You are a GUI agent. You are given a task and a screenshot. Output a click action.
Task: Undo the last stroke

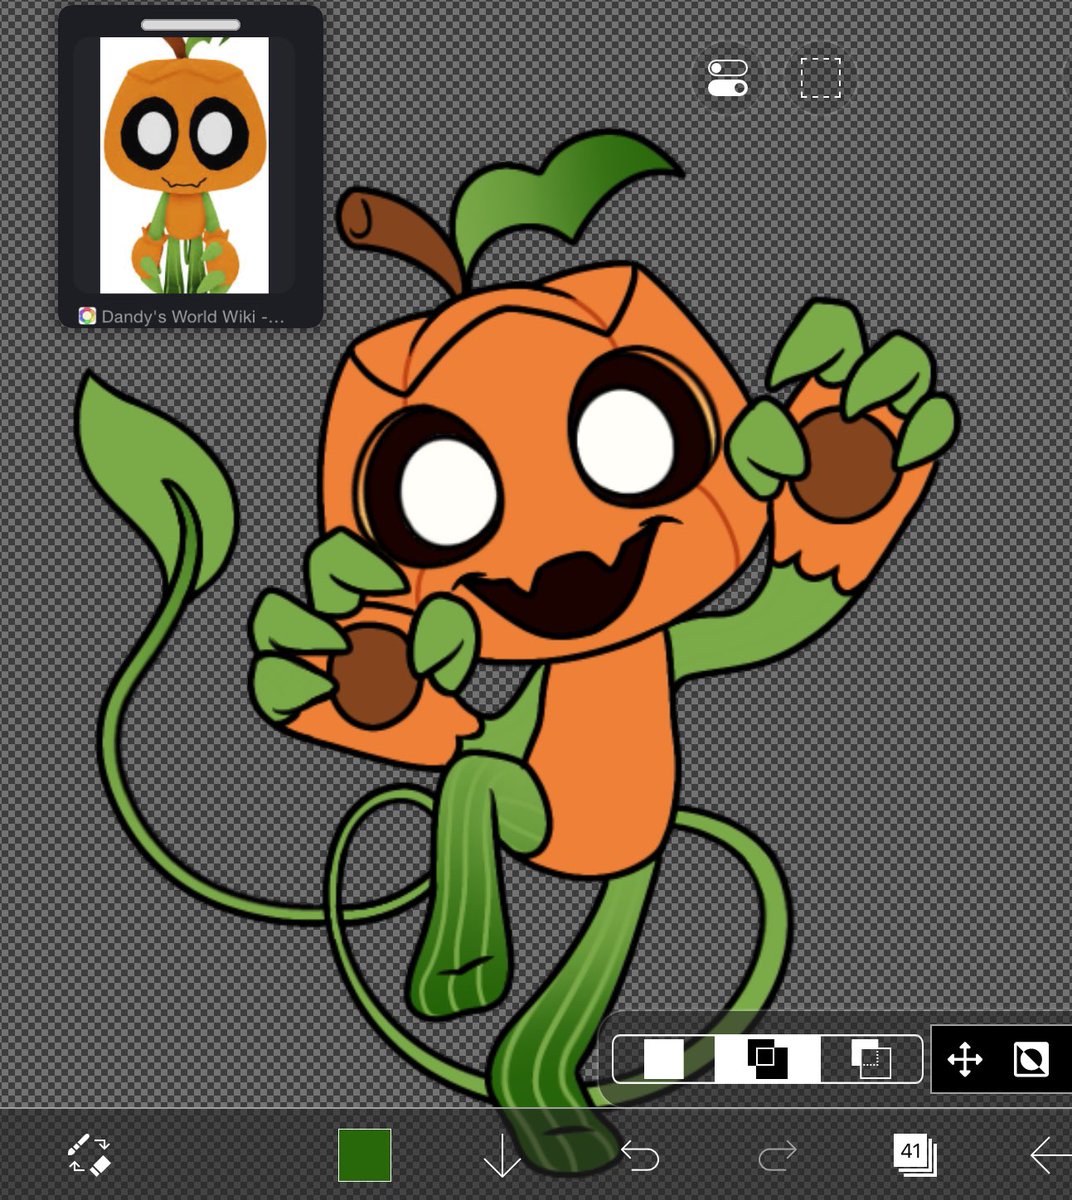[x=640, y=1156]
